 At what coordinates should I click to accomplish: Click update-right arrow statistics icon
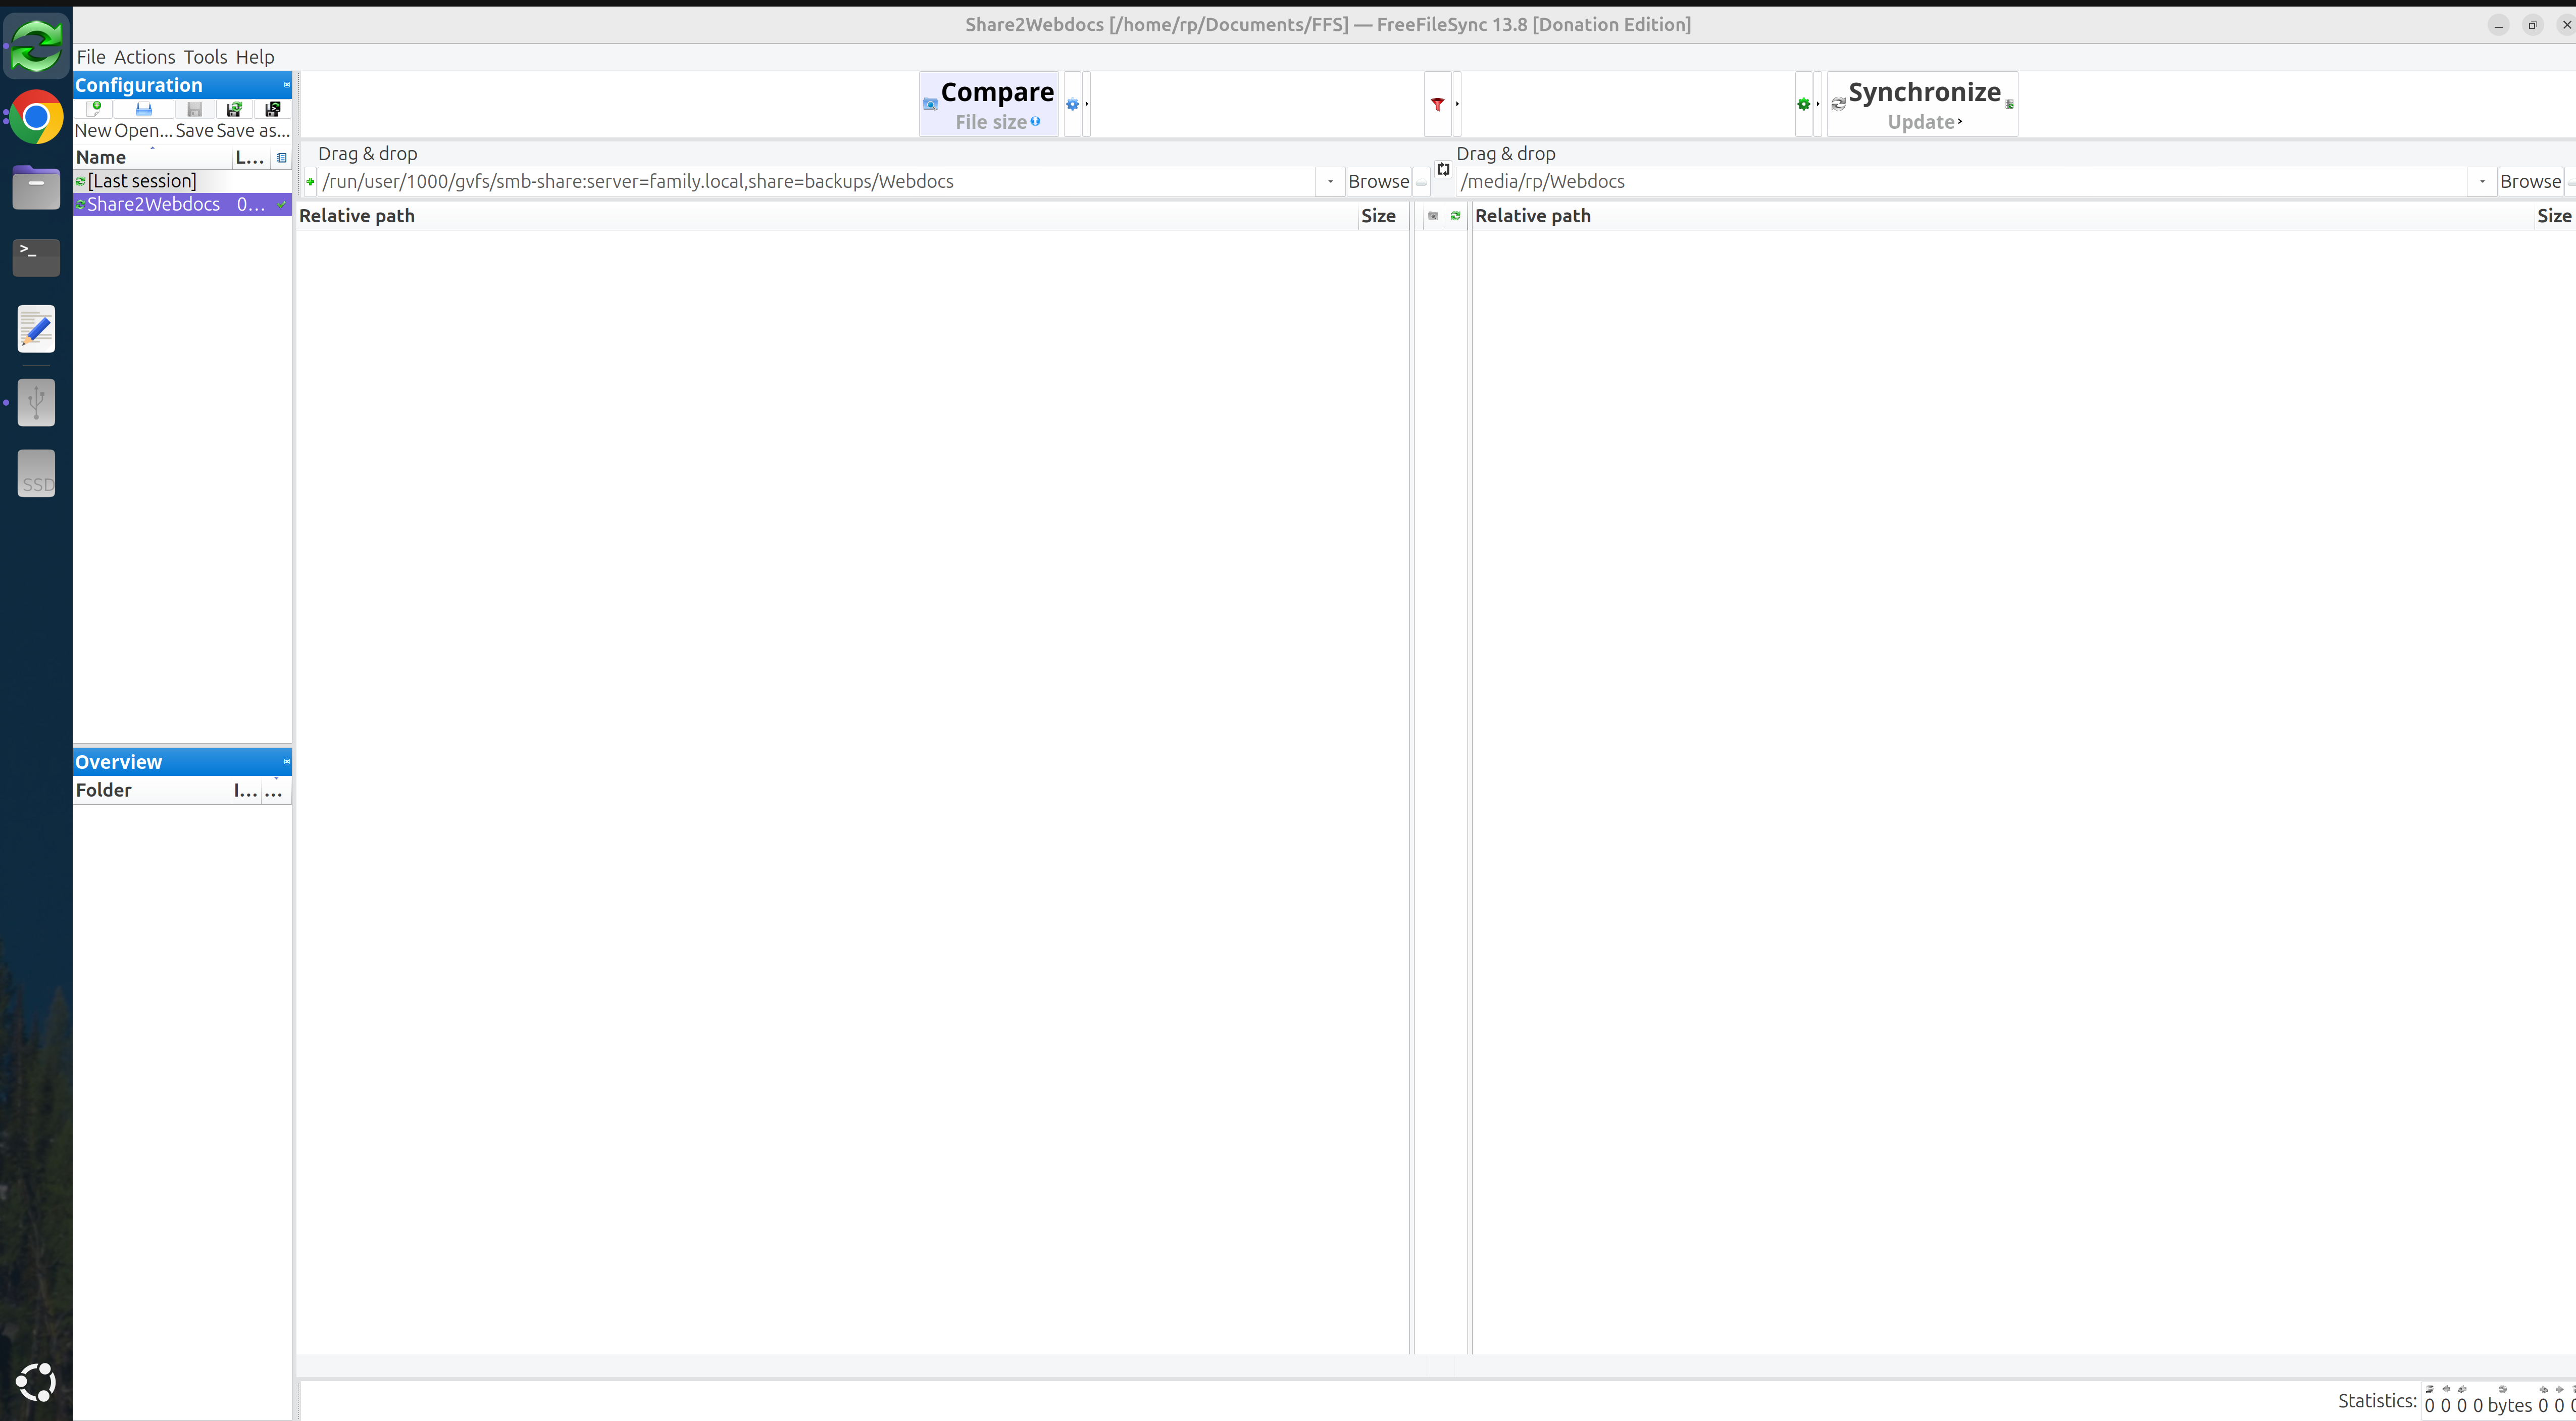pos(2559,1389)
